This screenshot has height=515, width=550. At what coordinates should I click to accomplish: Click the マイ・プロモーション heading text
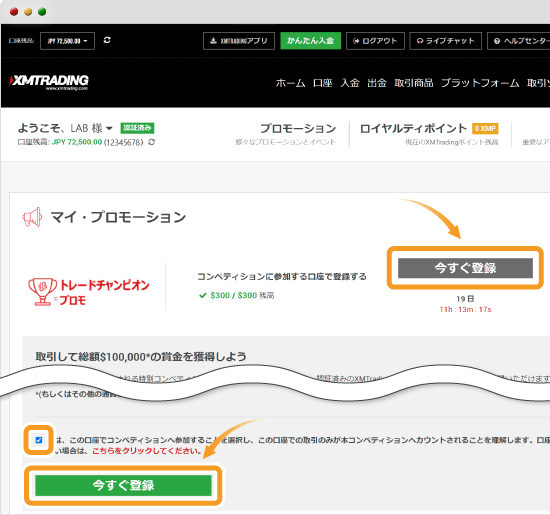click(x=119, y=217)
